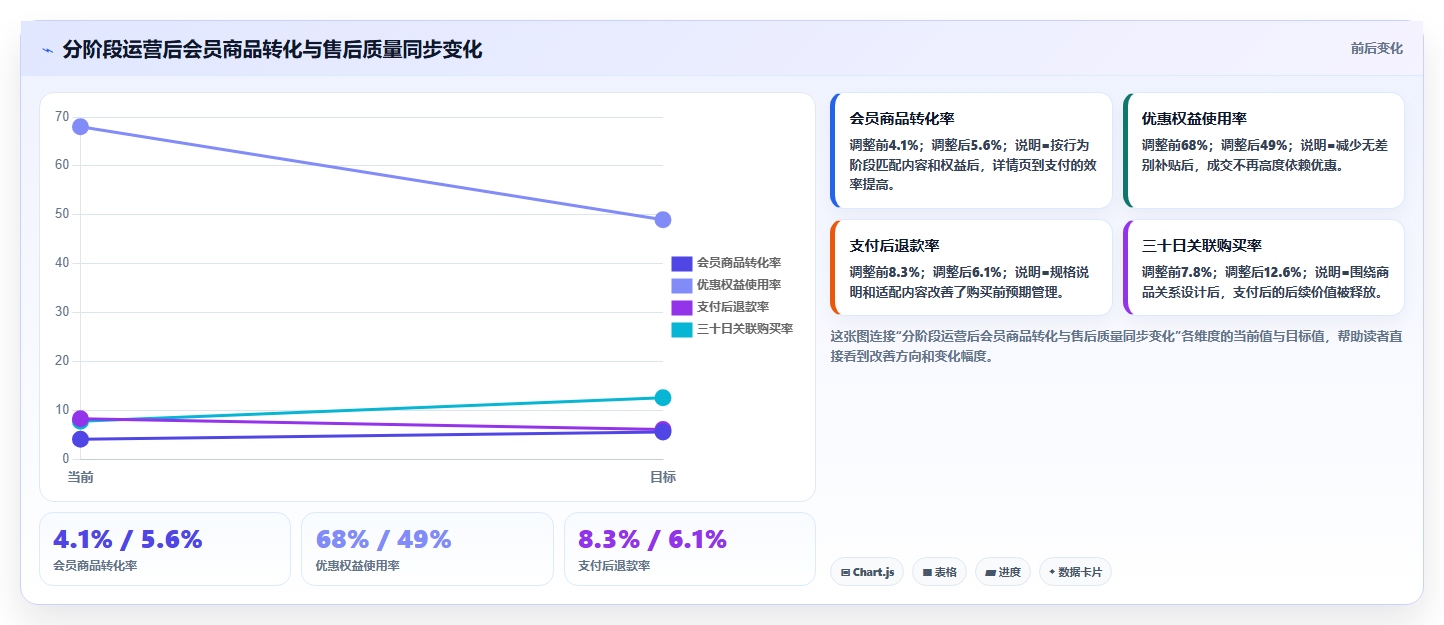Image resolution: width=1444 pixels, height=625 pixels.
Task: Select 三十日关联购买率 target data point
Action: (x=662, y=397)
